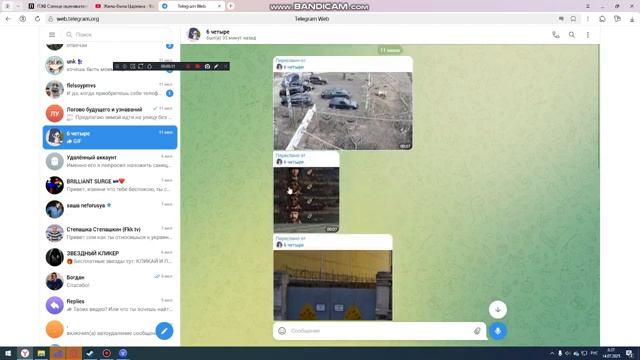Image resolution: width=640 pixels, height=360 pixels.
Task: Play the forwarded dark portrait video
Action: [306, 200]
